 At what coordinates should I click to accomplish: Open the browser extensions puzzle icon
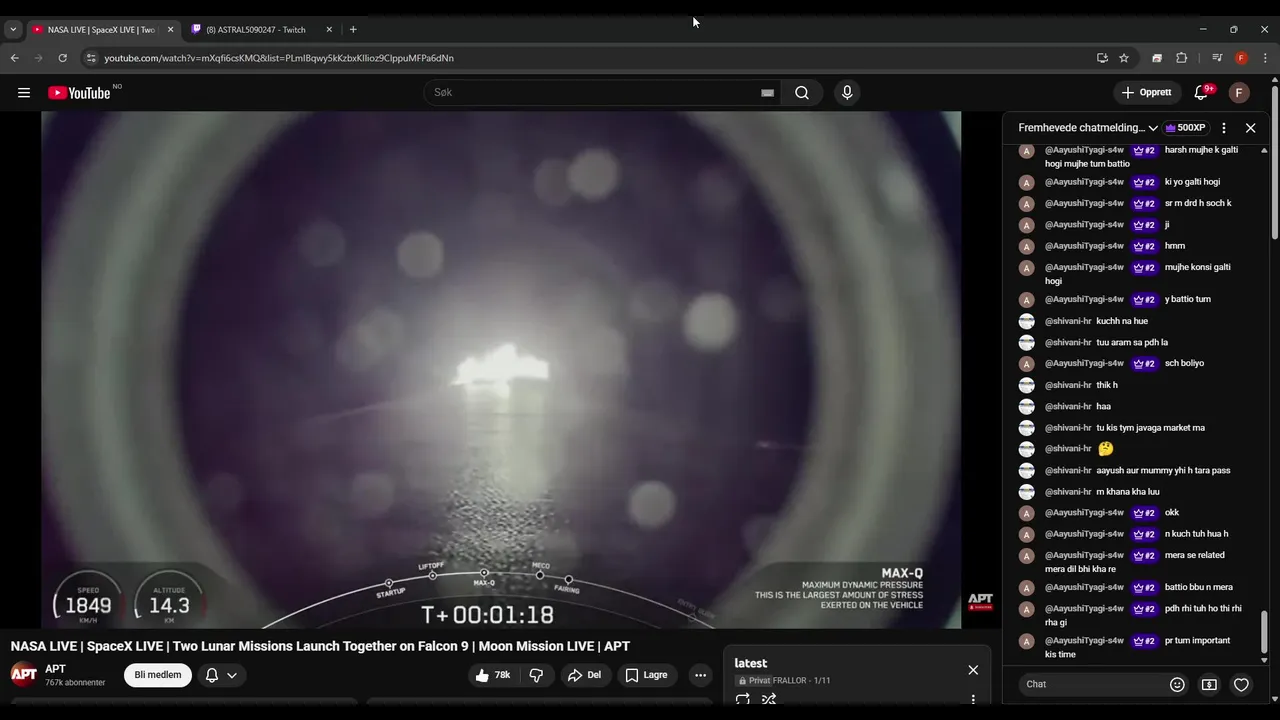[x=1181, y=58]
